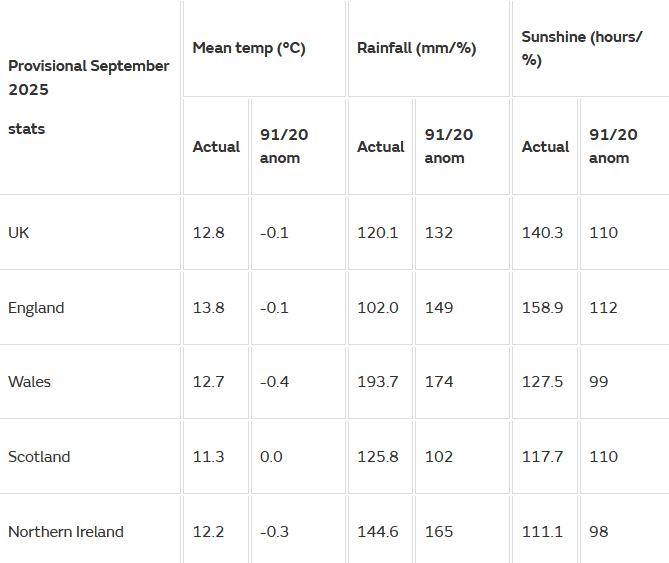Click the Northern Ireland row label

pyautogui.click(x=66, y=532)
